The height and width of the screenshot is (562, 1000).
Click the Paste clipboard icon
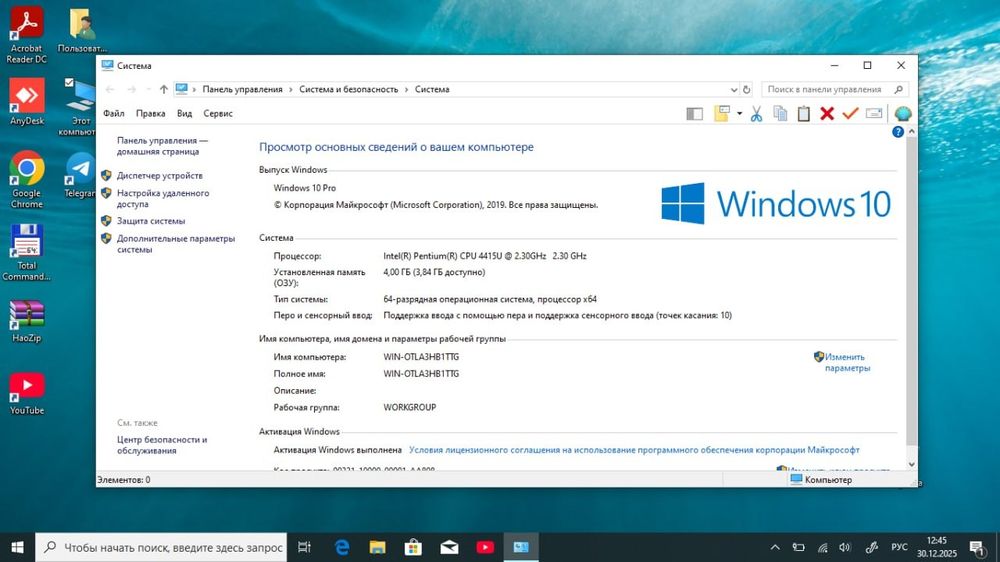(x=804, y=114)
